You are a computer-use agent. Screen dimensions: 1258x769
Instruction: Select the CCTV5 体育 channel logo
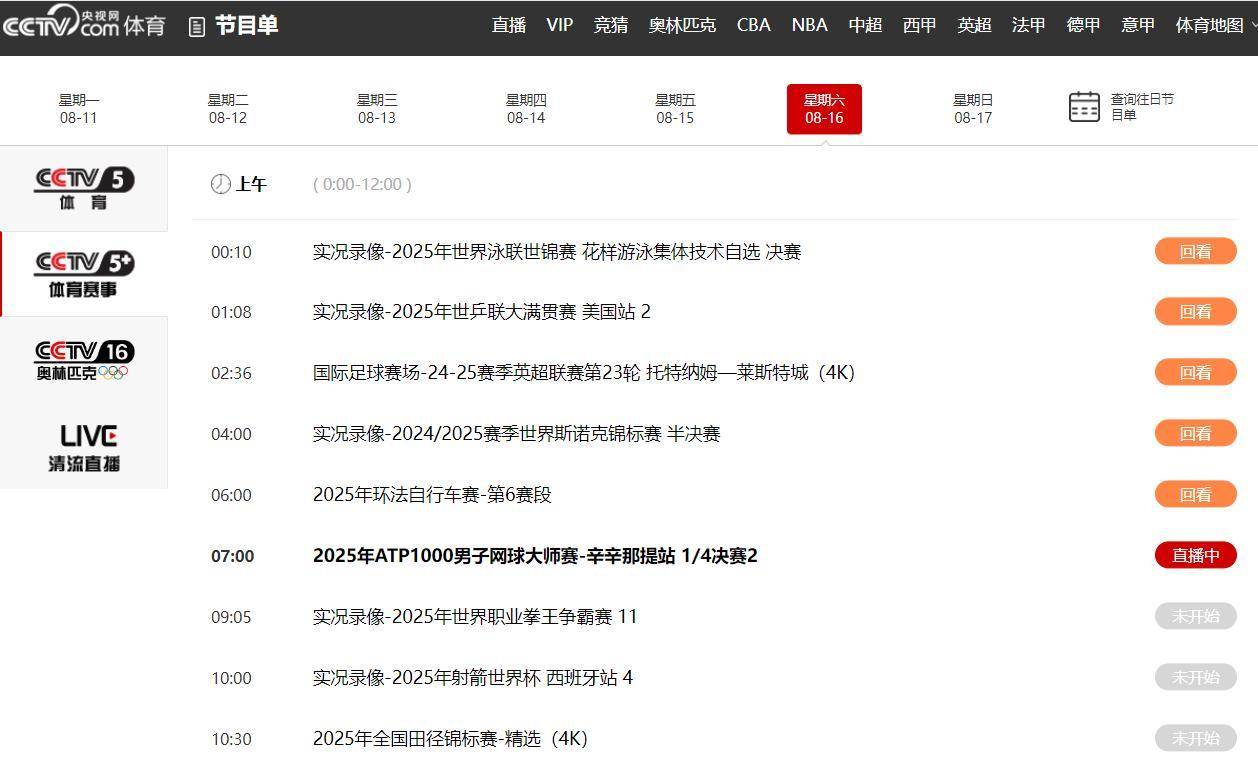click(x=84, y=188)
